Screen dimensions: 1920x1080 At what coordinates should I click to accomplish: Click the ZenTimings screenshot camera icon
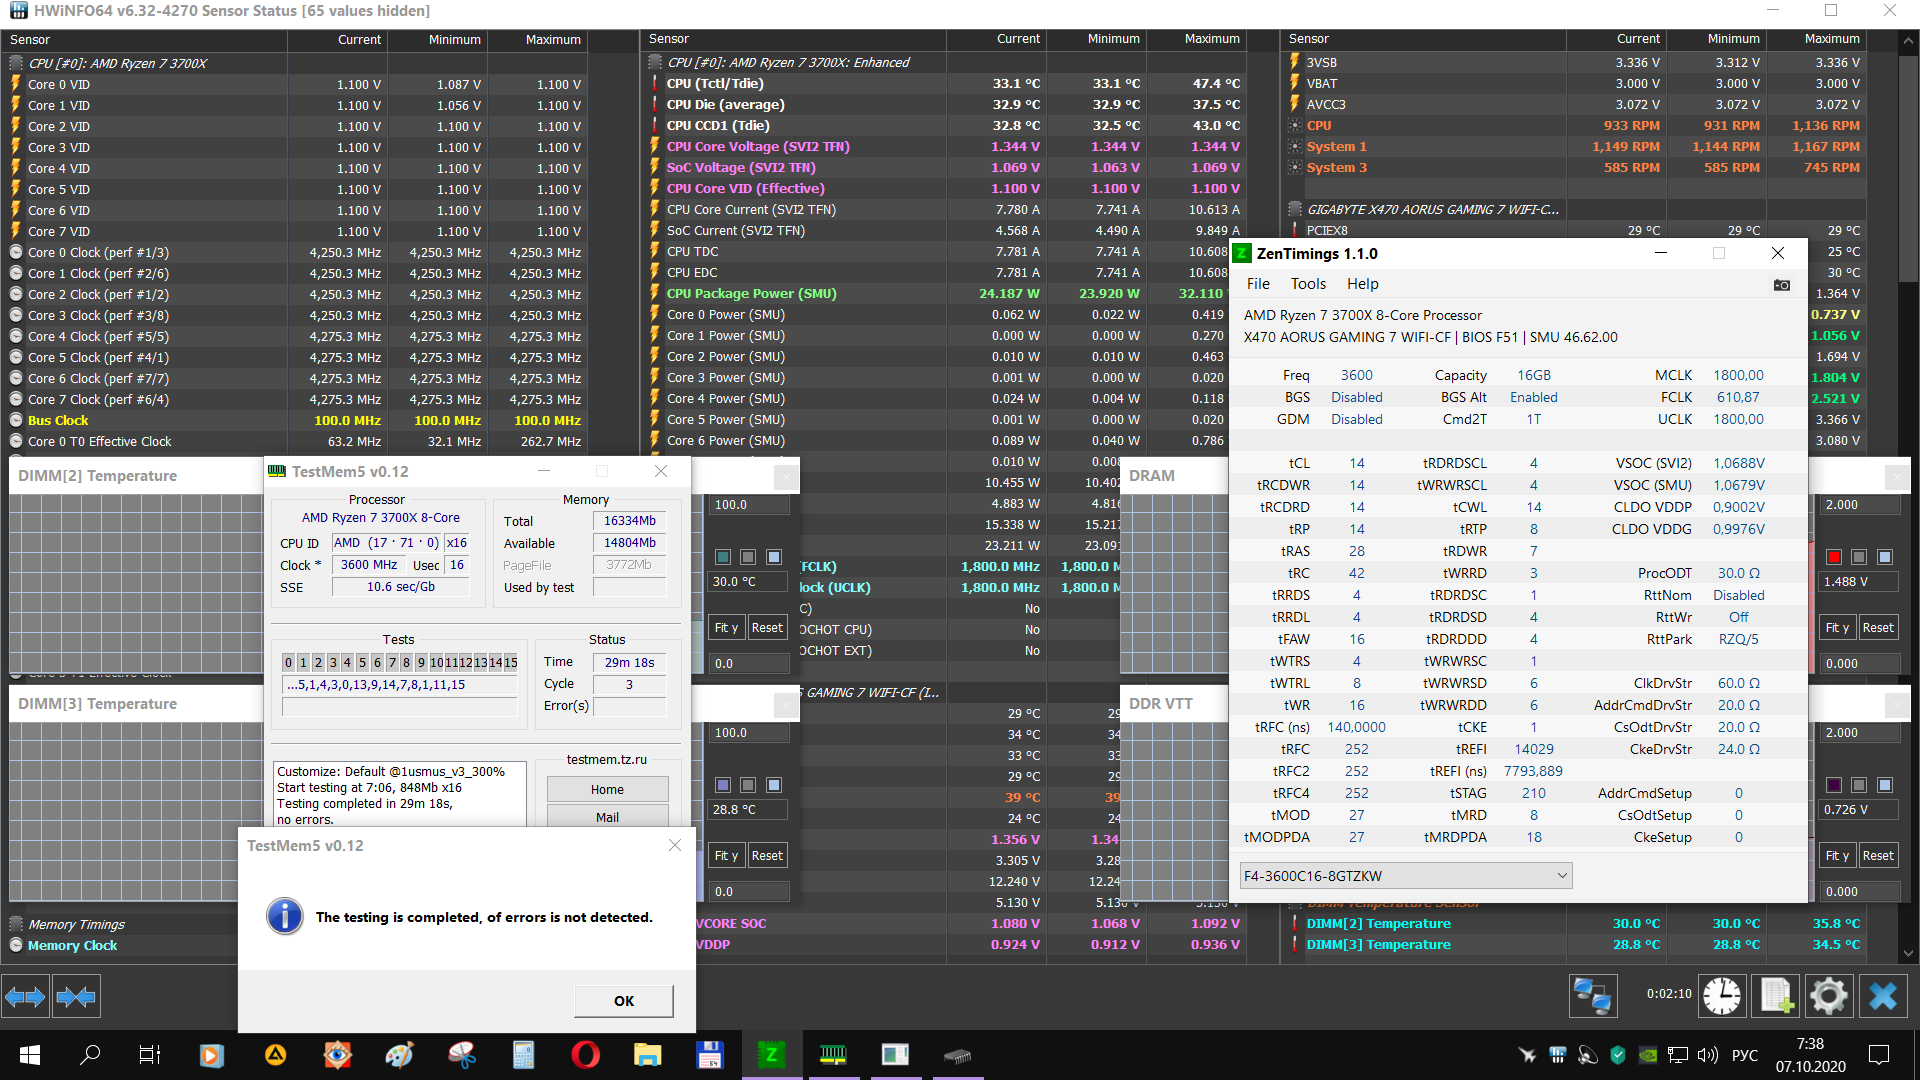[x=1781, y=285]
